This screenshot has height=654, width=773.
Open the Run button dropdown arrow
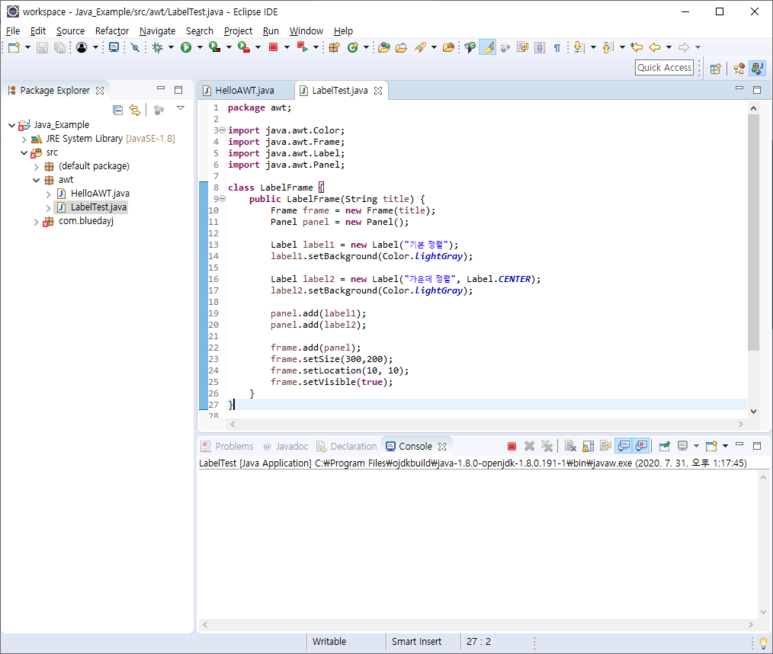200,47
